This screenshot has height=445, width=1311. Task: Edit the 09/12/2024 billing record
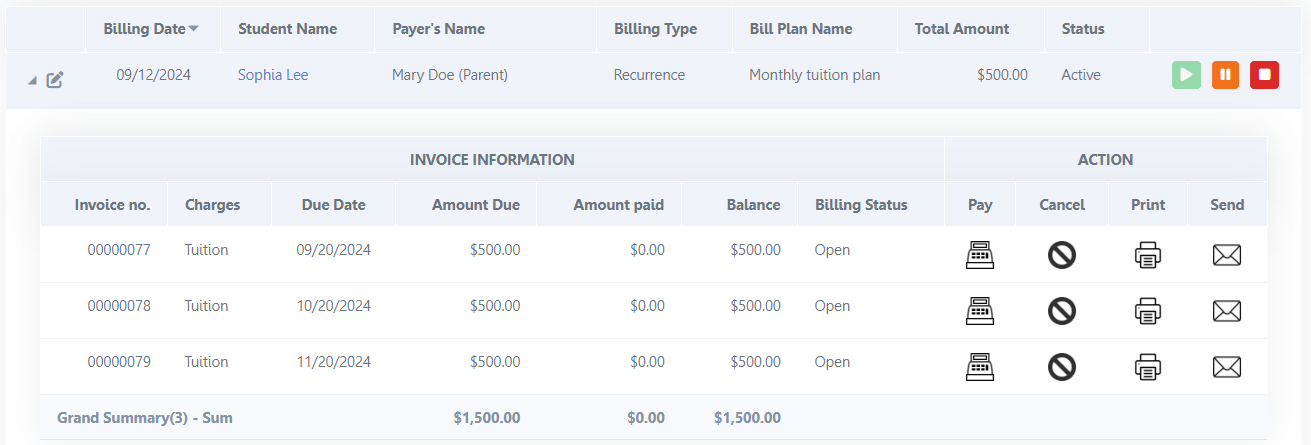pos(55,79)
